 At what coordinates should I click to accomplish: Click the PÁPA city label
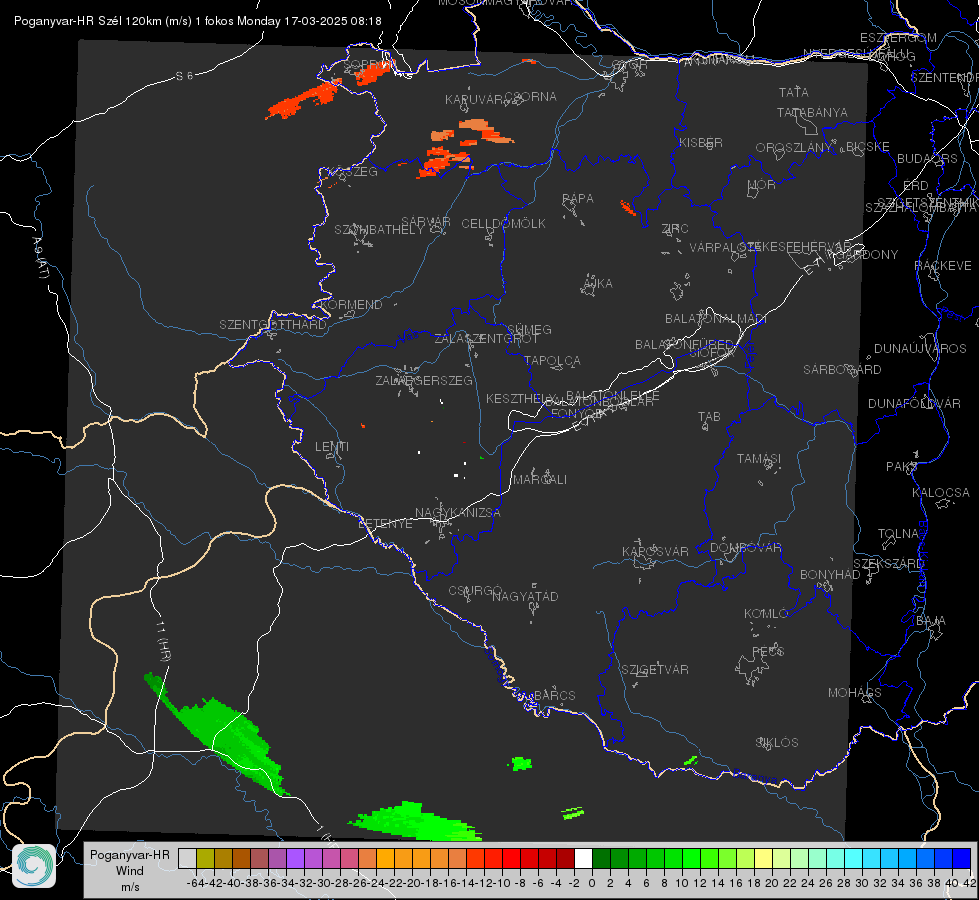pyautogui.click(x=578, y=199)
